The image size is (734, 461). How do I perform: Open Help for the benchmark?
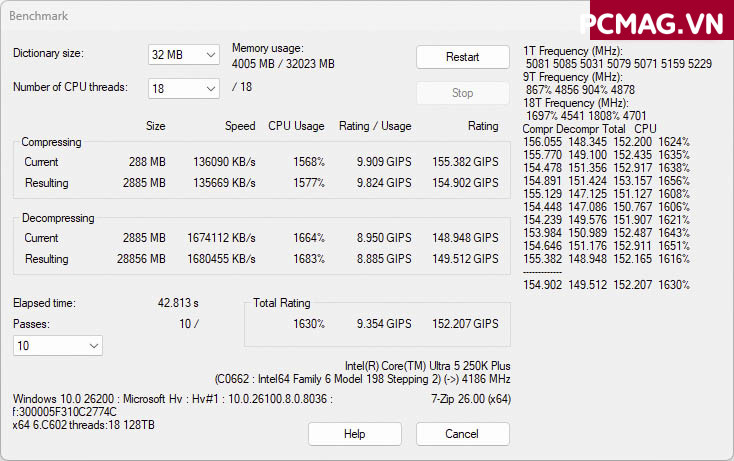pos(354,434)
